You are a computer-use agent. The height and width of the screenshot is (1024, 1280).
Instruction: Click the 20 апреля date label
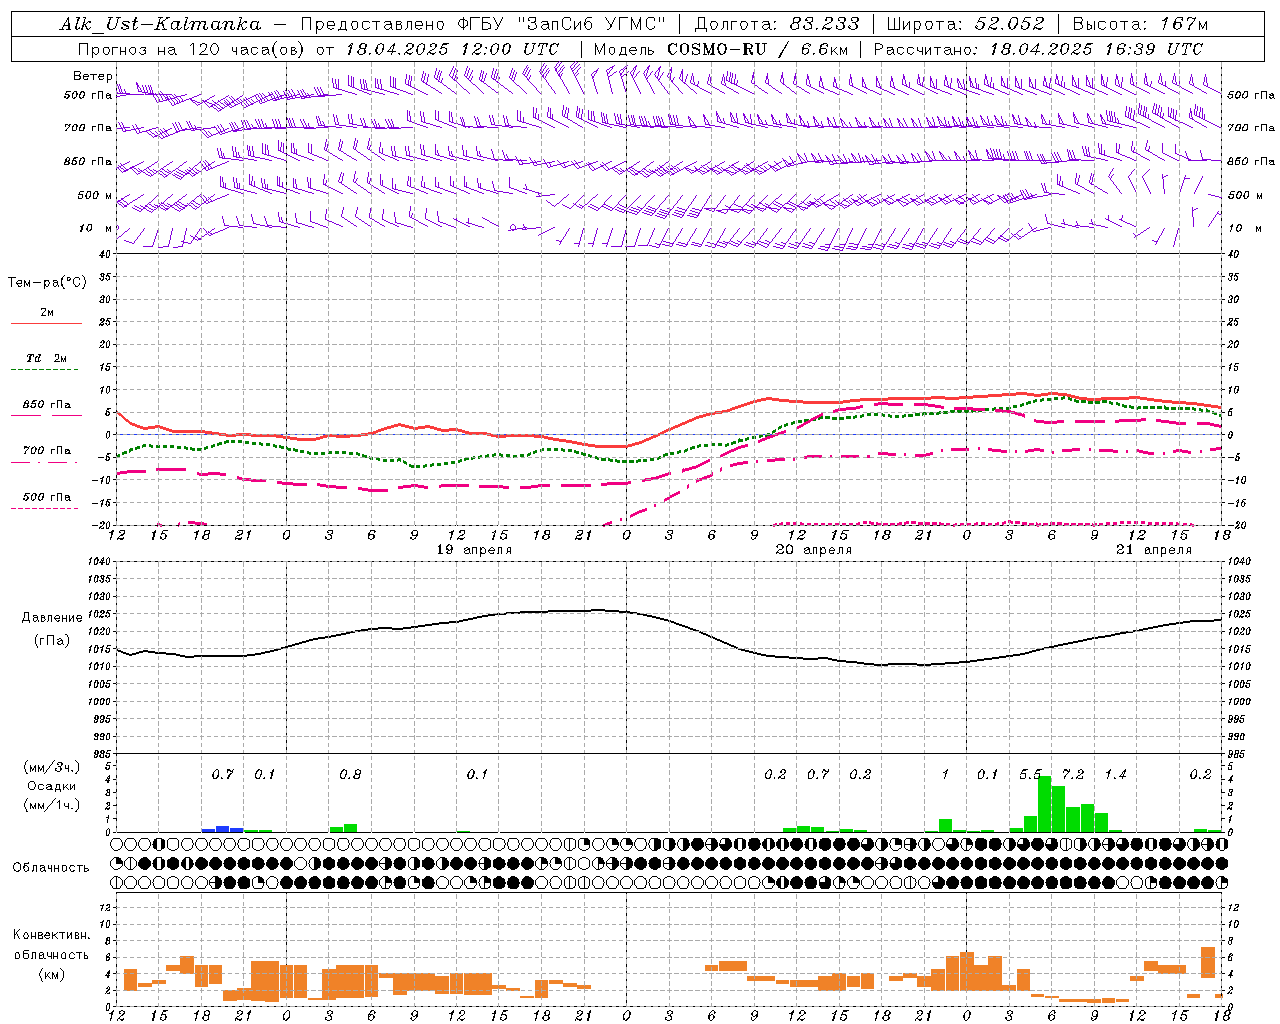pos(813,550)
